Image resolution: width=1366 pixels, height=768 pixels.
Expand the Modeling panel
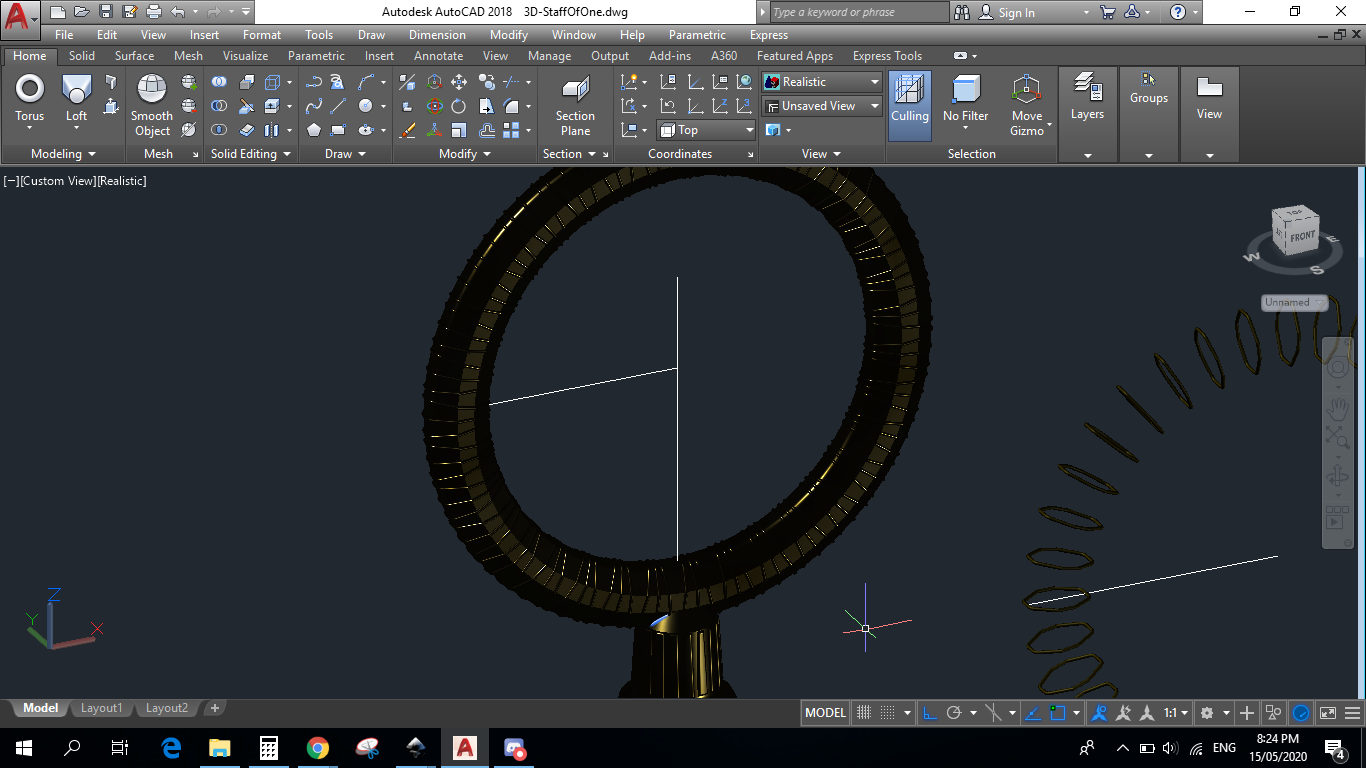coord(63,154)
